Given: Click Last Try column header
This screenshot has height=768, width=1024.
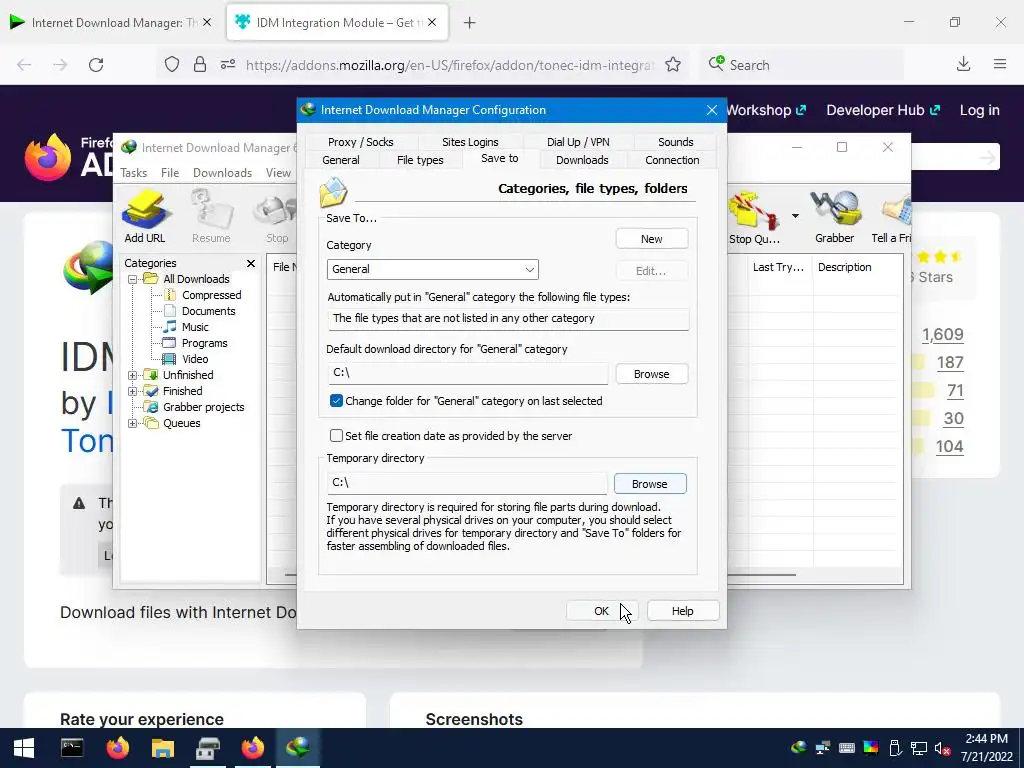Looking at the screenshot, I should pyautogui.click(x=778, y=267).
